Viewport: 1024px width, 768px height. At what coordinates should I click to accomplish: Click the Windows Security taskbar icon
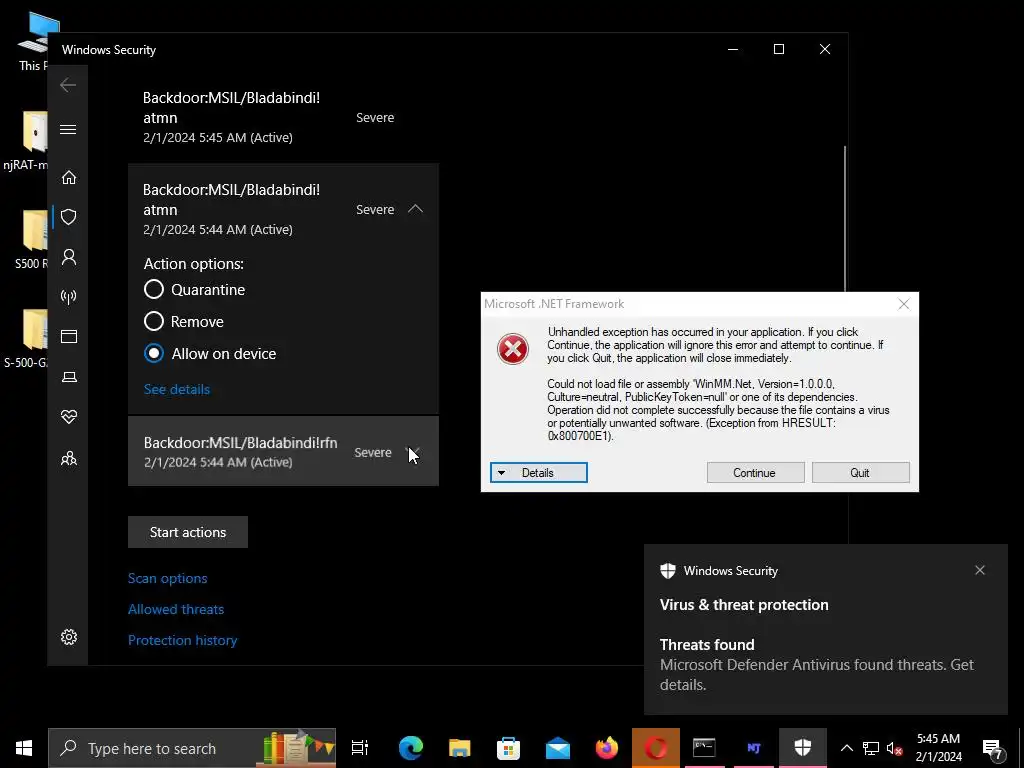coord(803,748)
